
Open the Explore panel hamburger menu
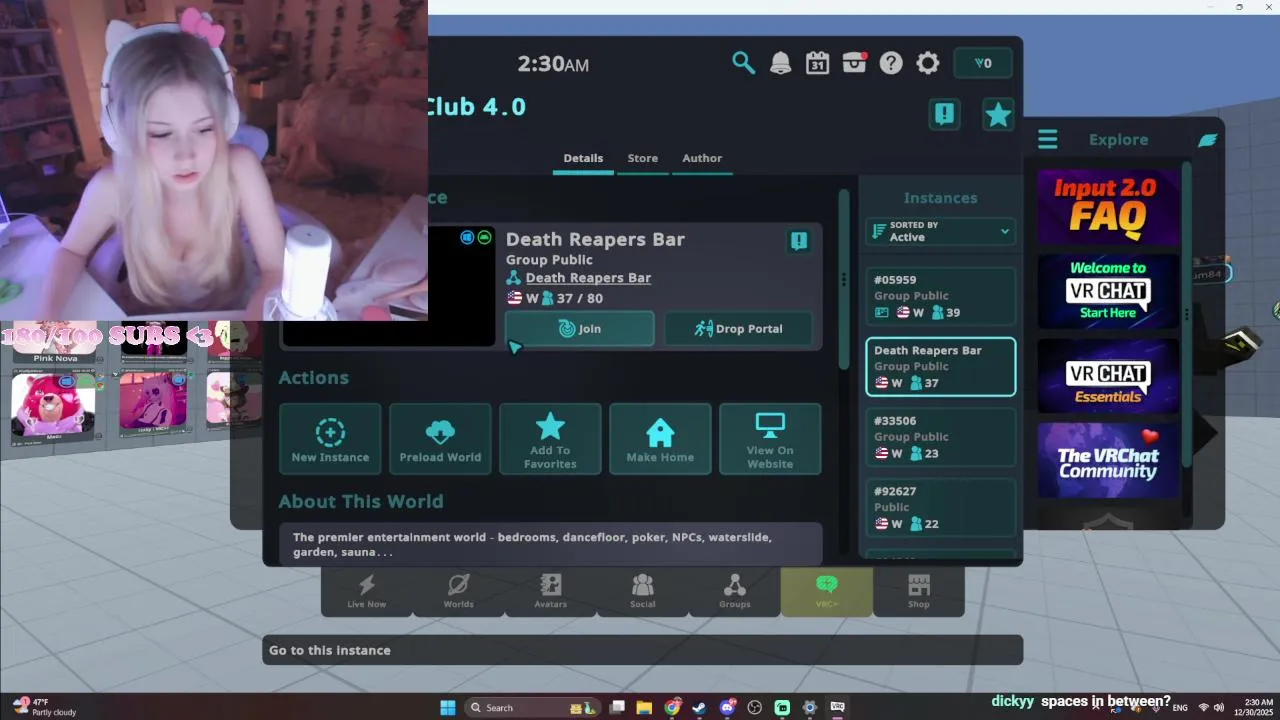point(1047,139)
